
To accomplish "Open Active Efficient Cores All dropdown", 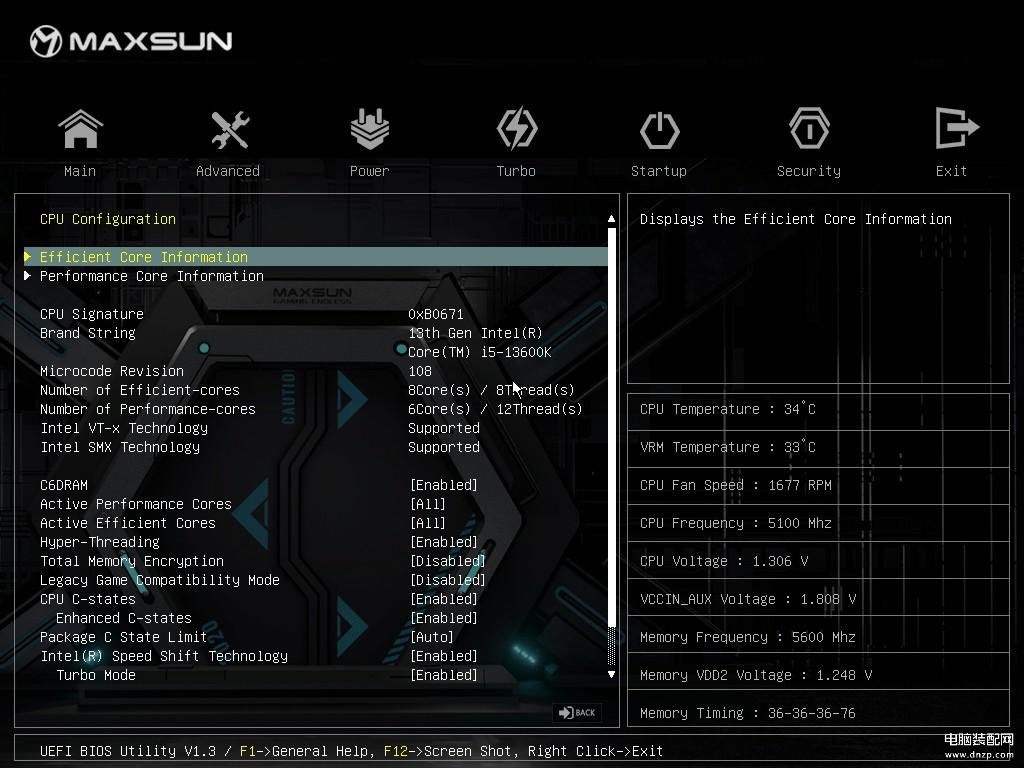I will tap(428, 523).
